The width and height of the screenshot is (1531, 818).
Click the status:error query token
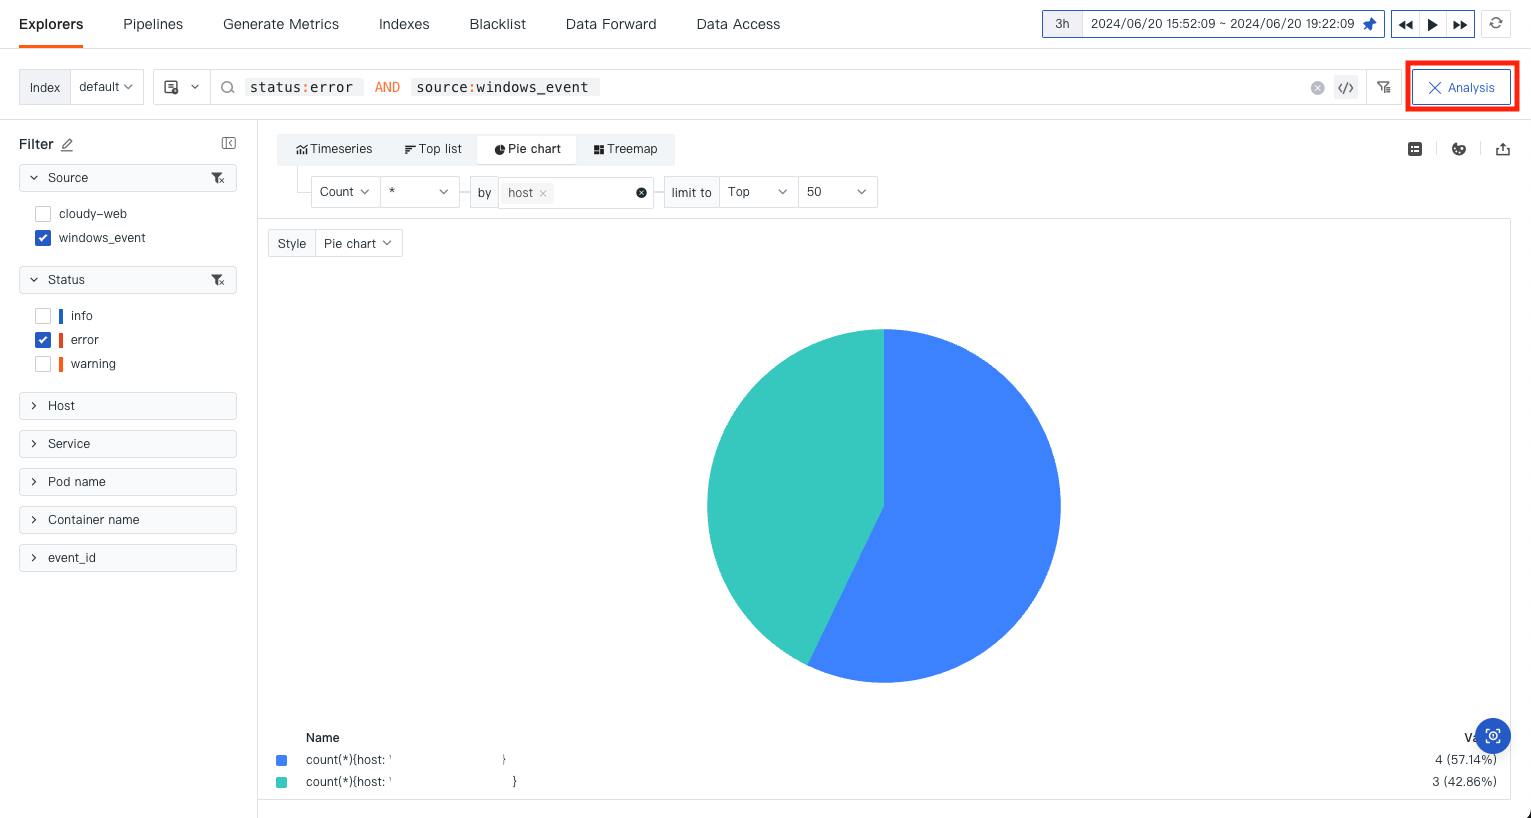tap(302, 88)
